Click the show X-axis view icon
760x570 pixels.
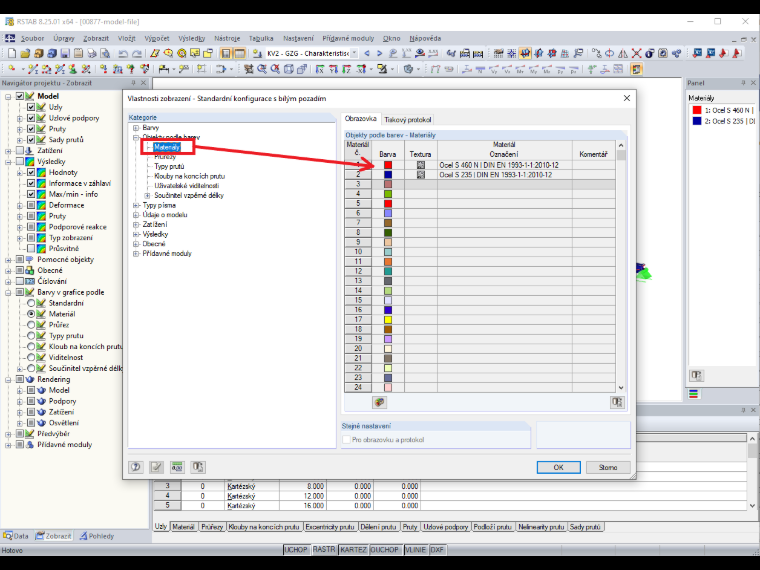click(320, 69)
